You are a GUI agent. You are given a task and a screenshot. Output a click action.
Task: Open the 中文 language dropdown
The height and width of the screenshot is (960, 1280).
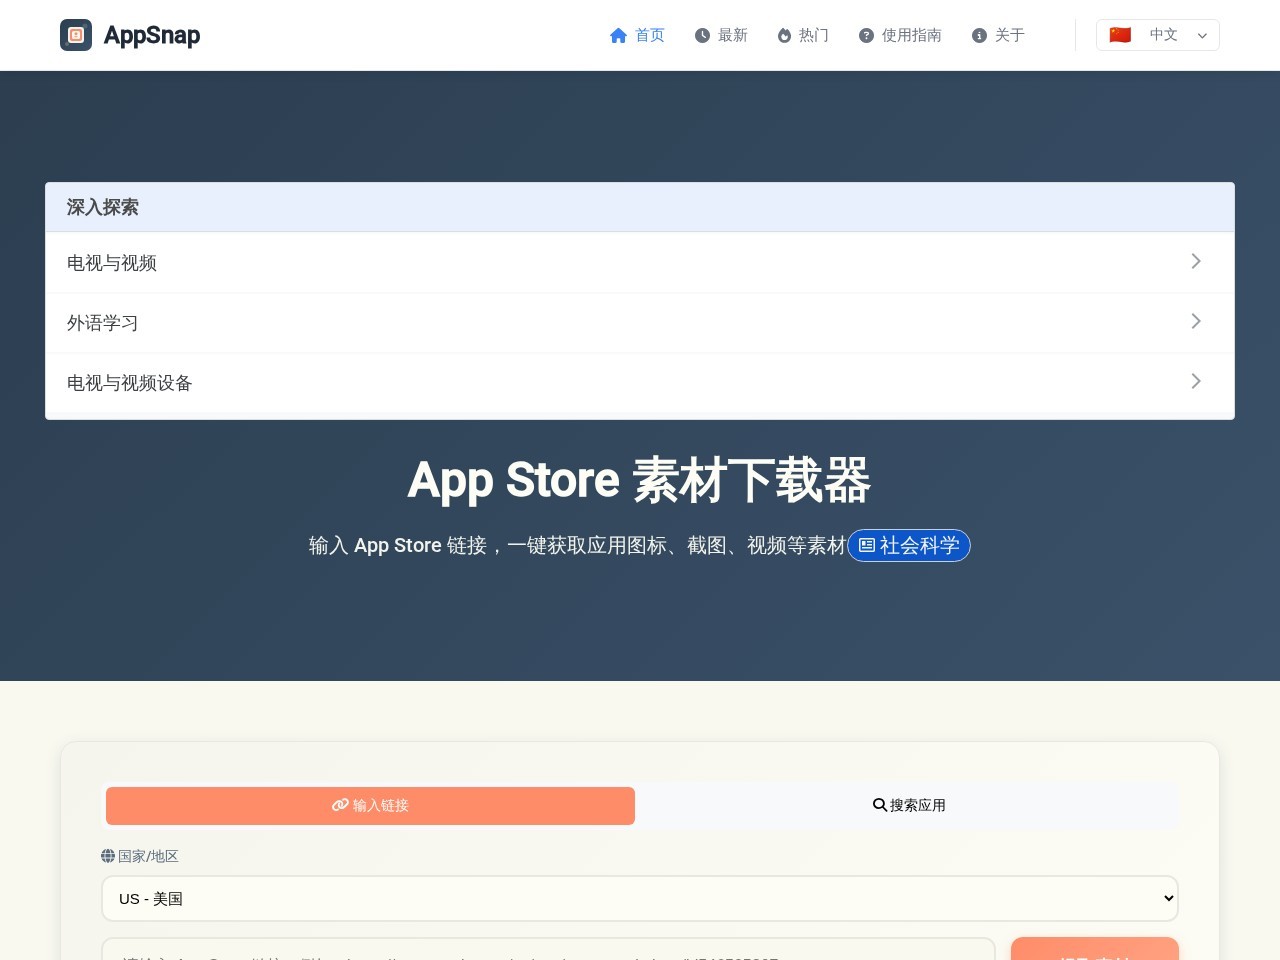pyautogui.click(x=1158, y=35)
